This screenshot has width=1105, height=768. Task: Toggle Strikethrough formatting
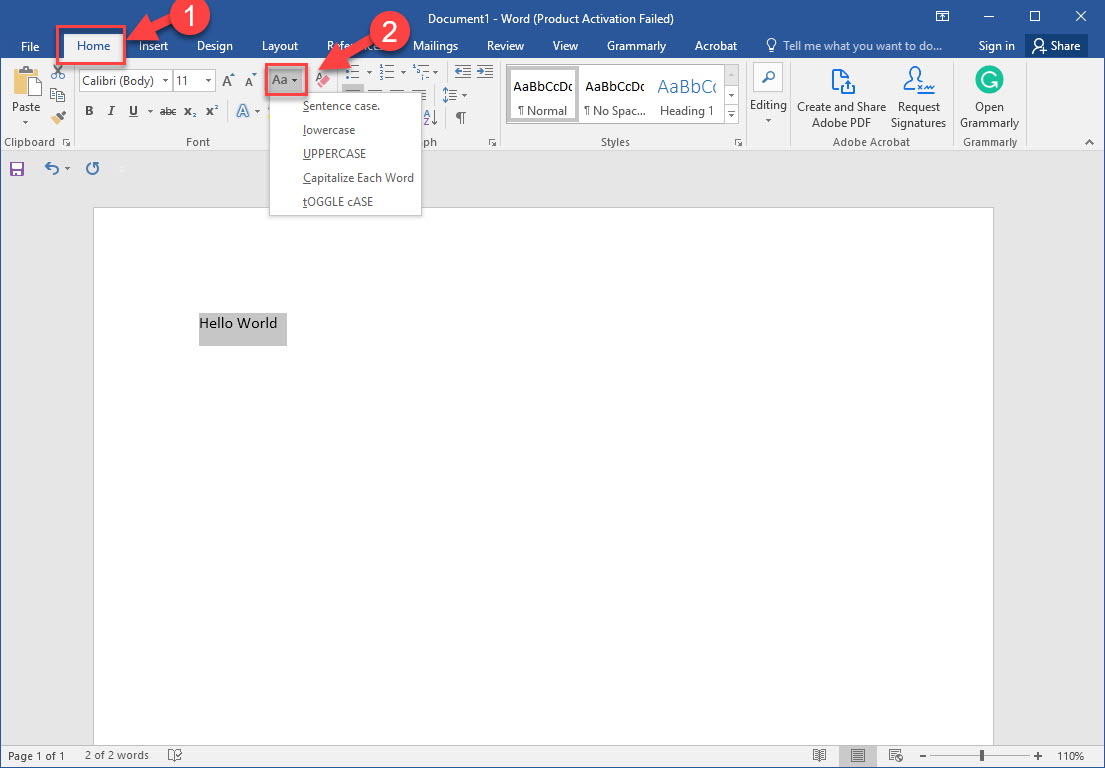[x=168, y=111]
